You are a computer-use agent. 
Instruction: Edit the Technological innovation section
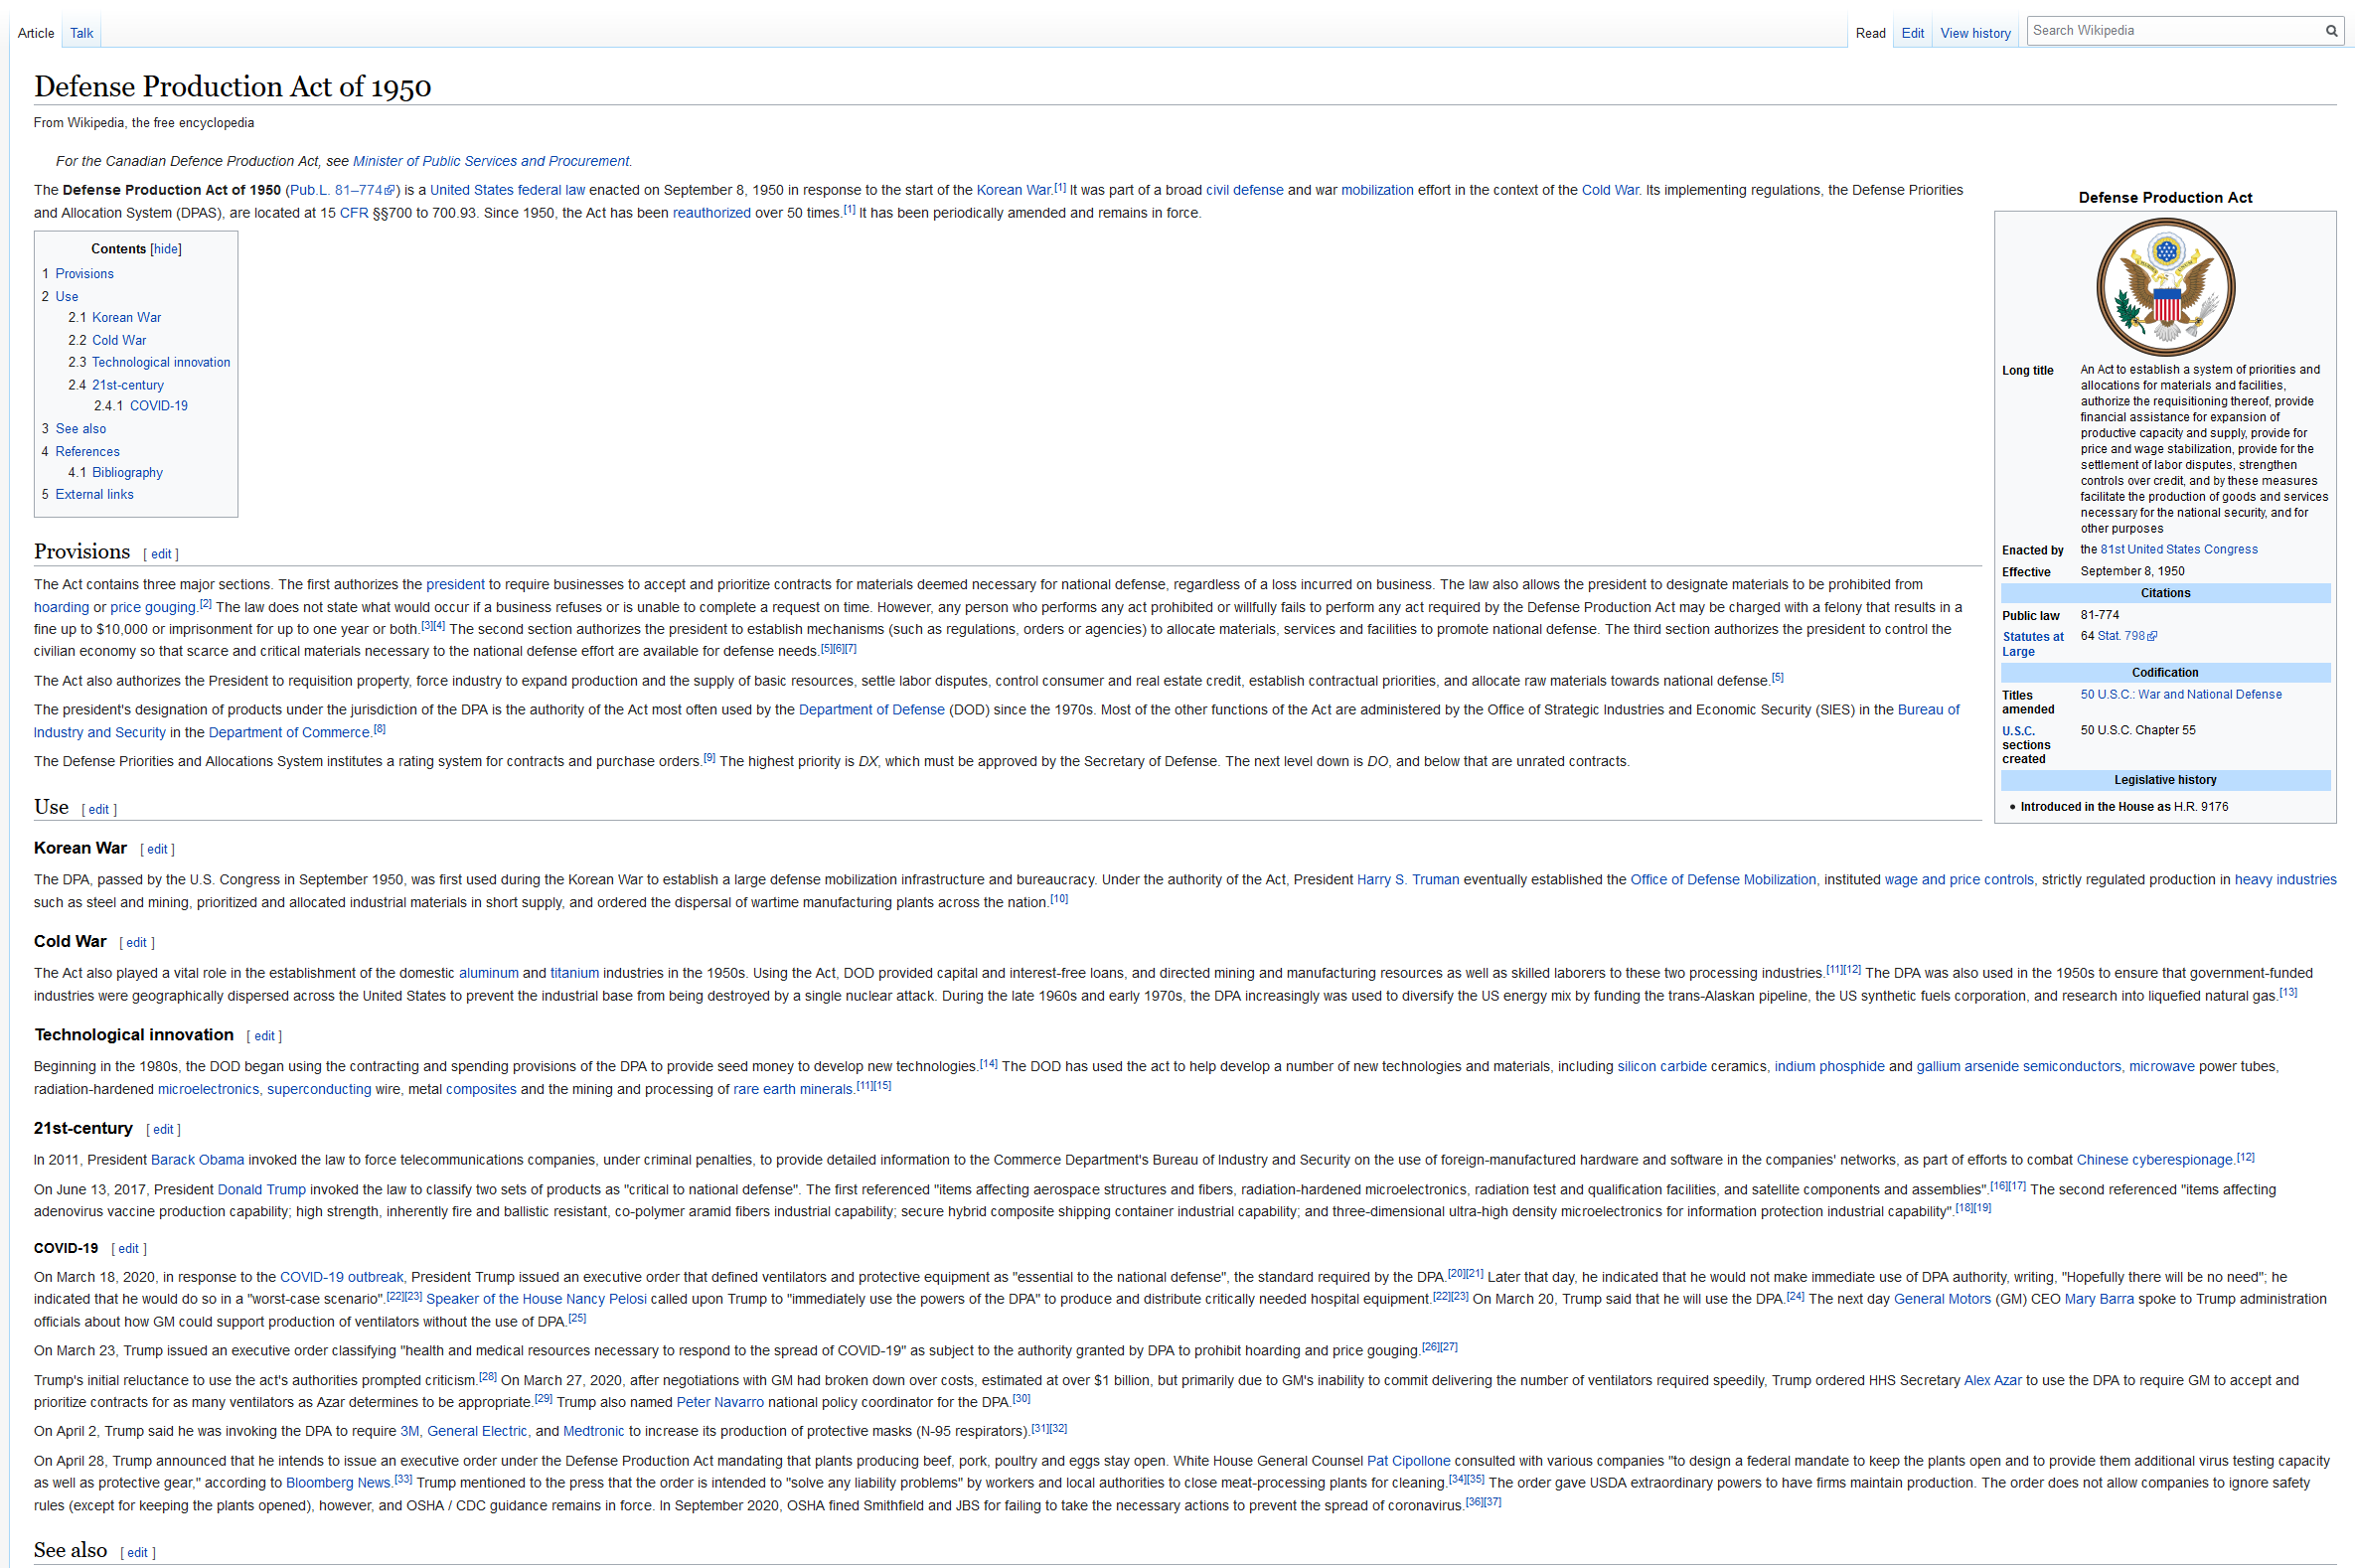(264, 1037)
